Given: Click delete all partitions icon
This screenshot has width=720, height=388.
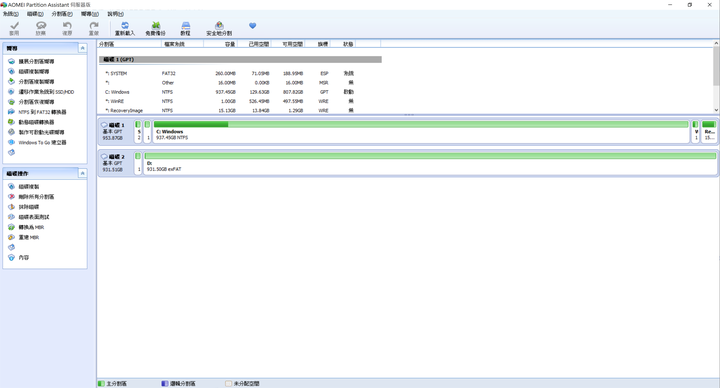Looking at the screenshot, I should (x=11, y=197).
